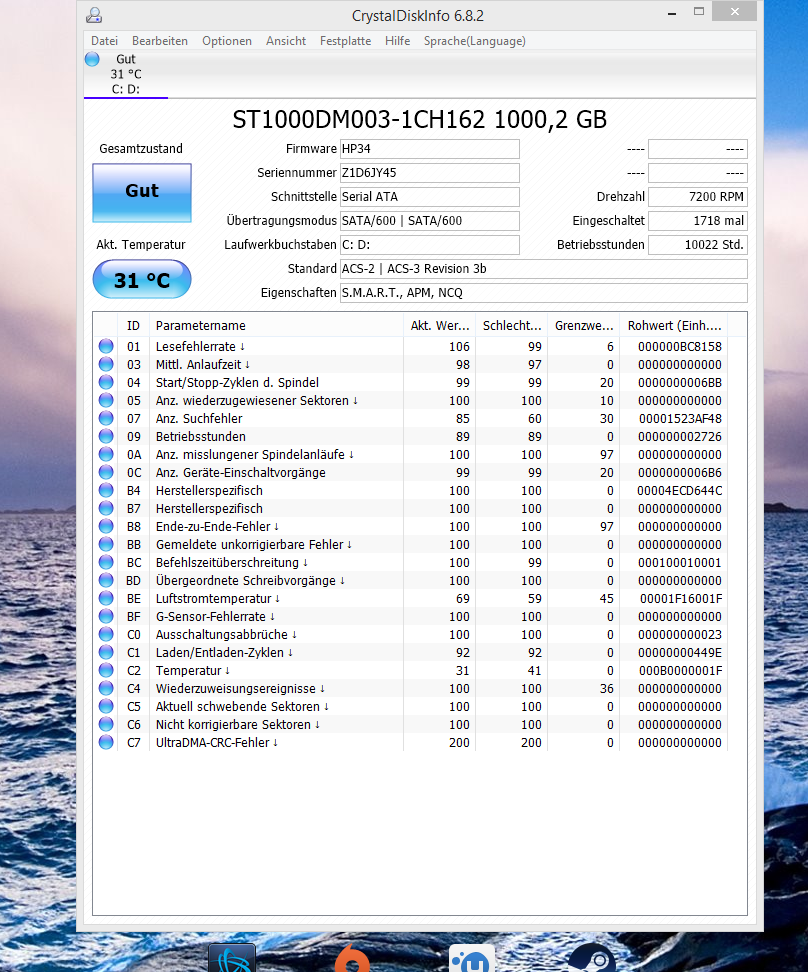Click status orb in Temperatur row C2
The width and height of the screenshot is (808, 972).
tap(106, 669)
